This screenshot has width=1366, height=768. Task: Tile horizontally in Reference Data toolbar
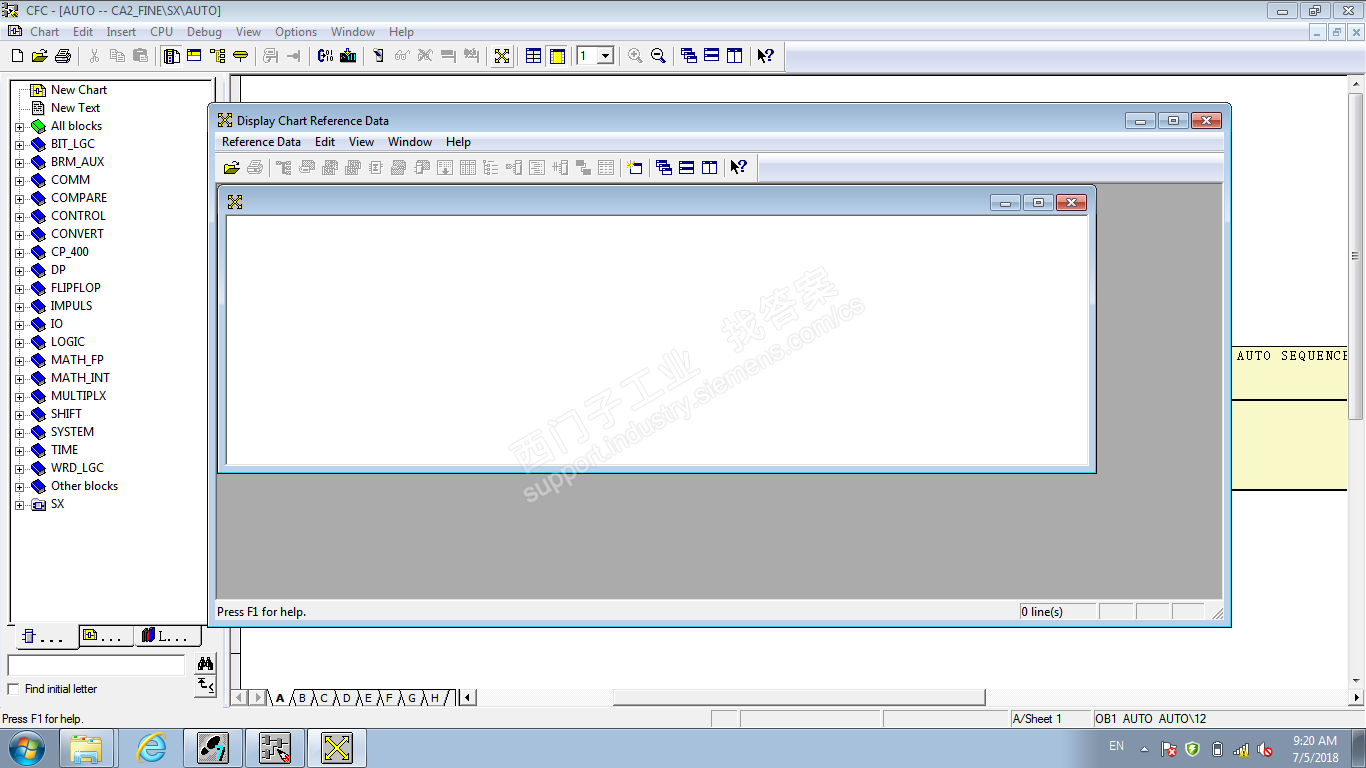[687, 168]
